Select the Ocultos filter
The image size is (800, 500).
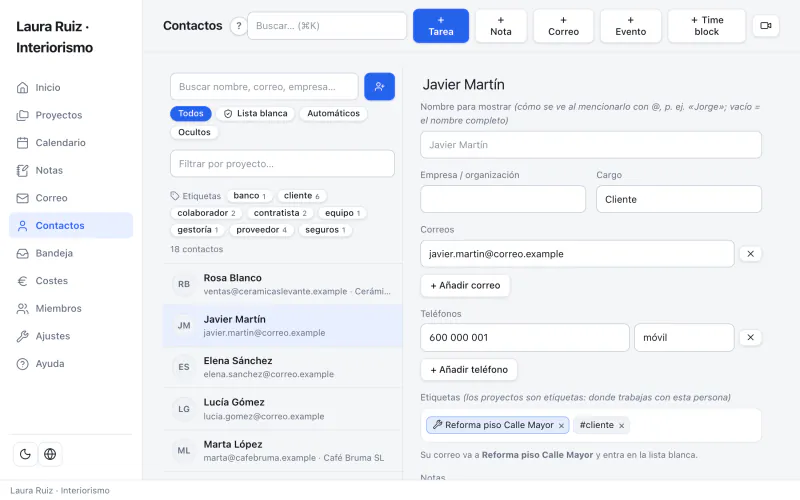pyautogui.click(x=194, y=132)
